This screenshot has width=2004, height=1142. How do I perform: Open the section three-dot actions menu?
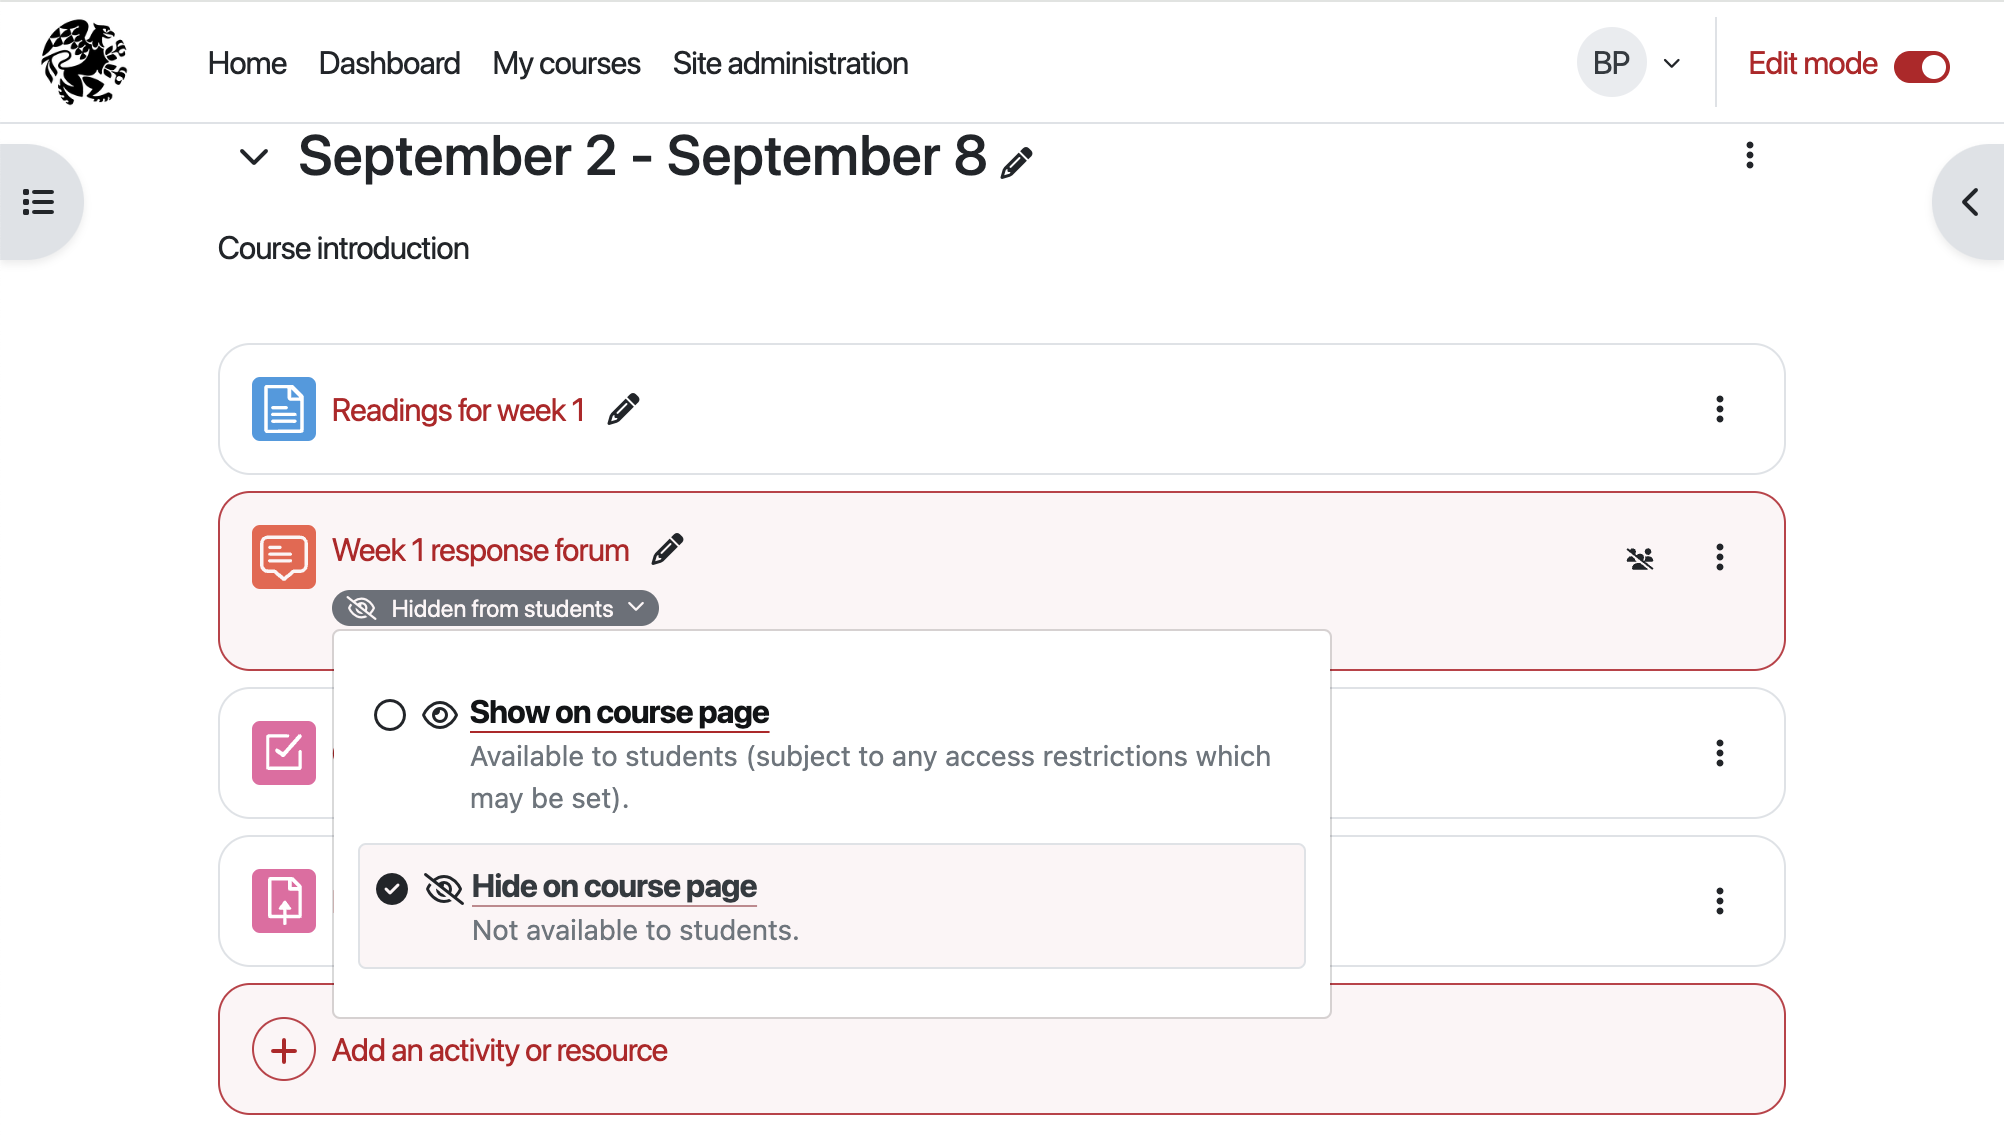tap(1749, 155)
